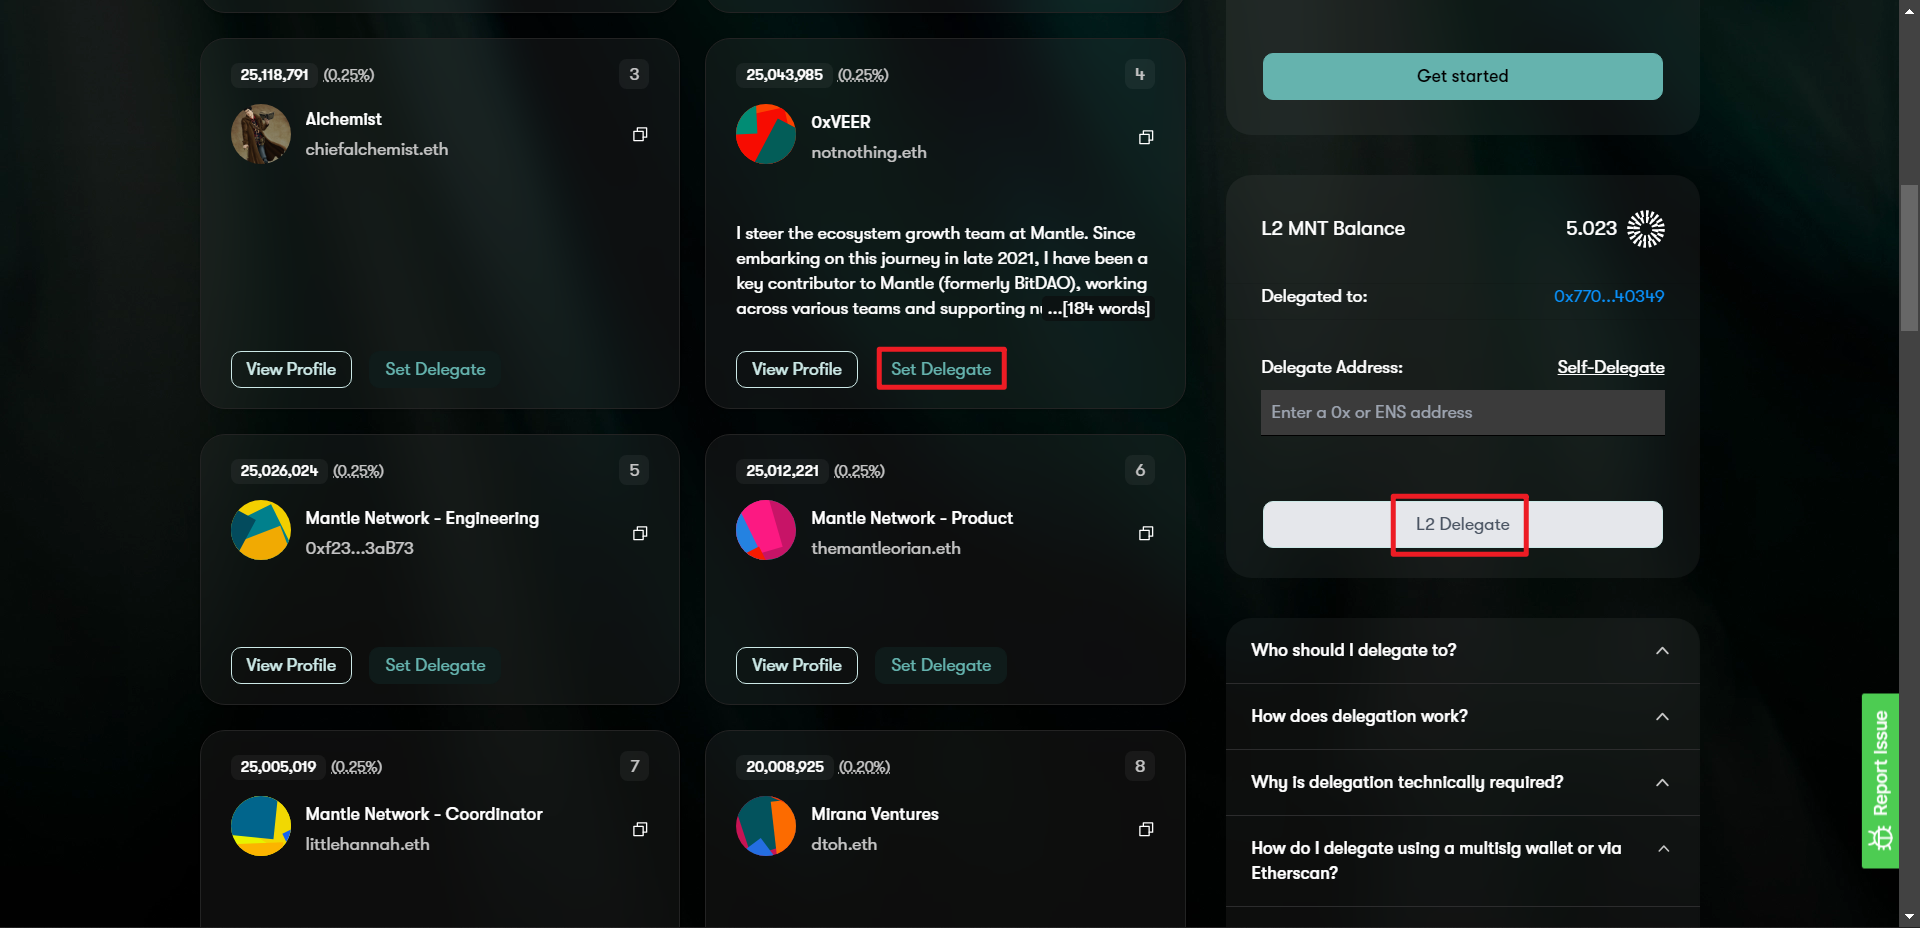The image size is (1920, 928).
Task: Copy 0xVEER's notnothing.eth address icon
Action: (1146, 137)
